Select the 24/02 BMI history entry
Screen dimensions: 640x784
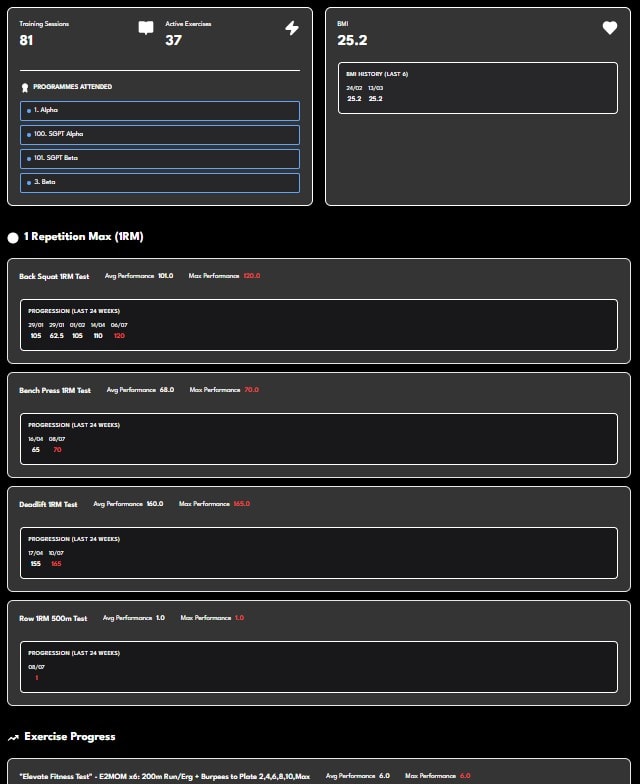[x=354, y=94]
